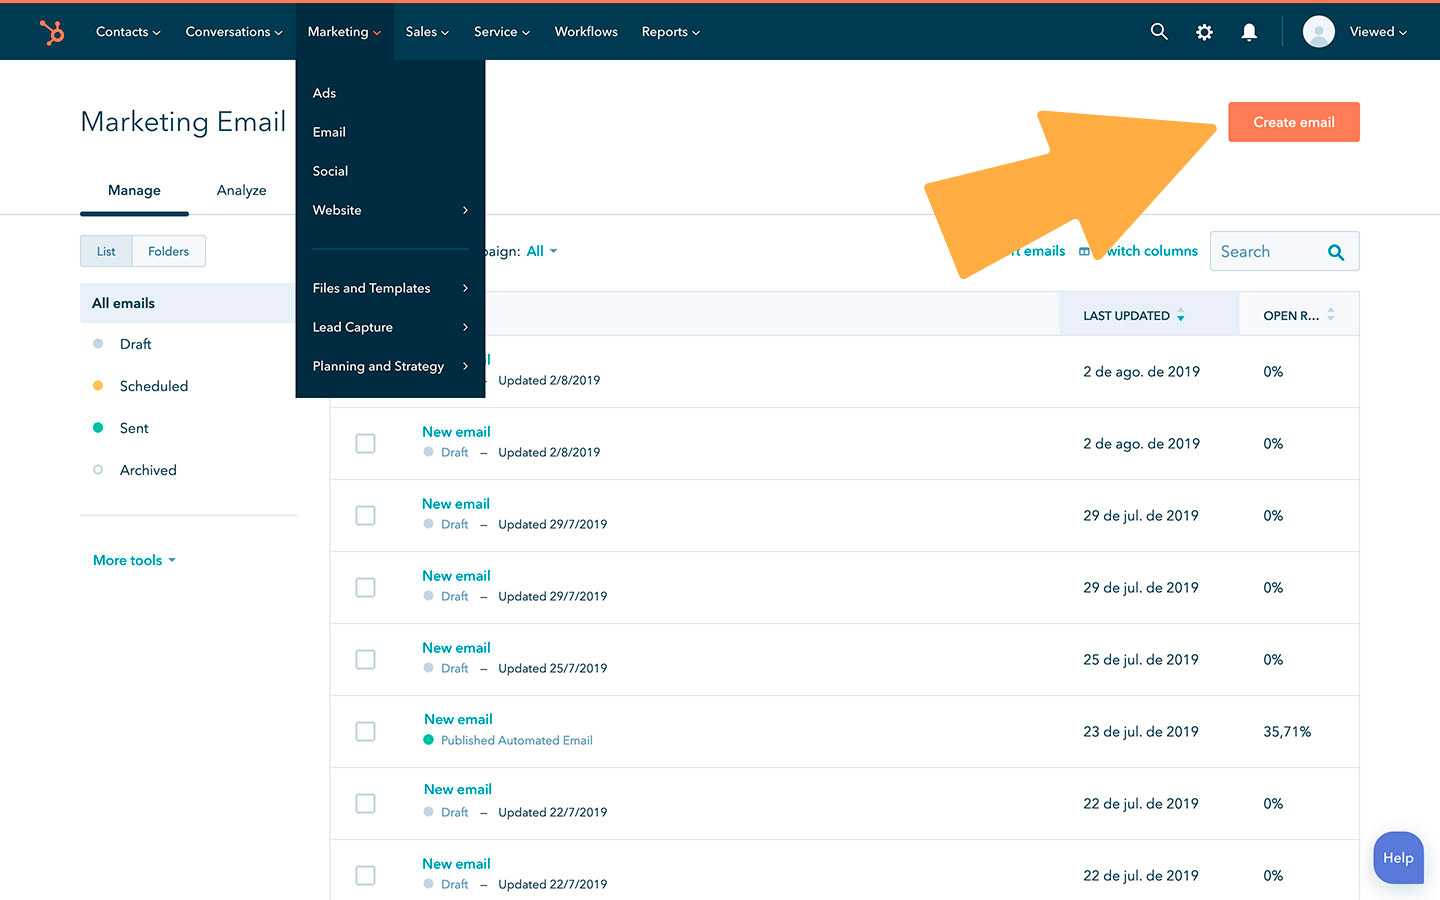Click the 35,71% open rate value

(x=1287, y=732)
